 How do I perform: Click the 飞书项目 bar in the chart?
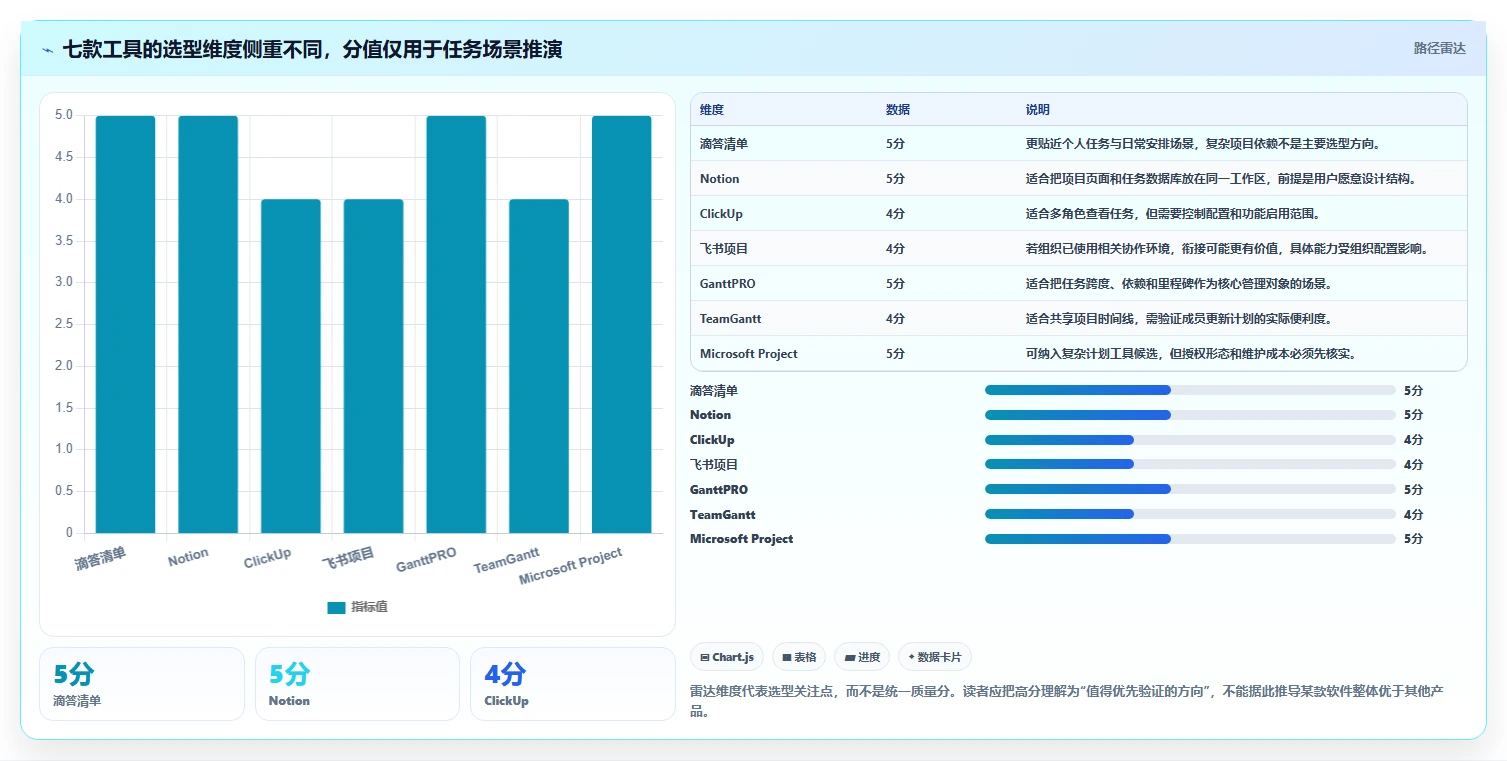tap(374, 366)
